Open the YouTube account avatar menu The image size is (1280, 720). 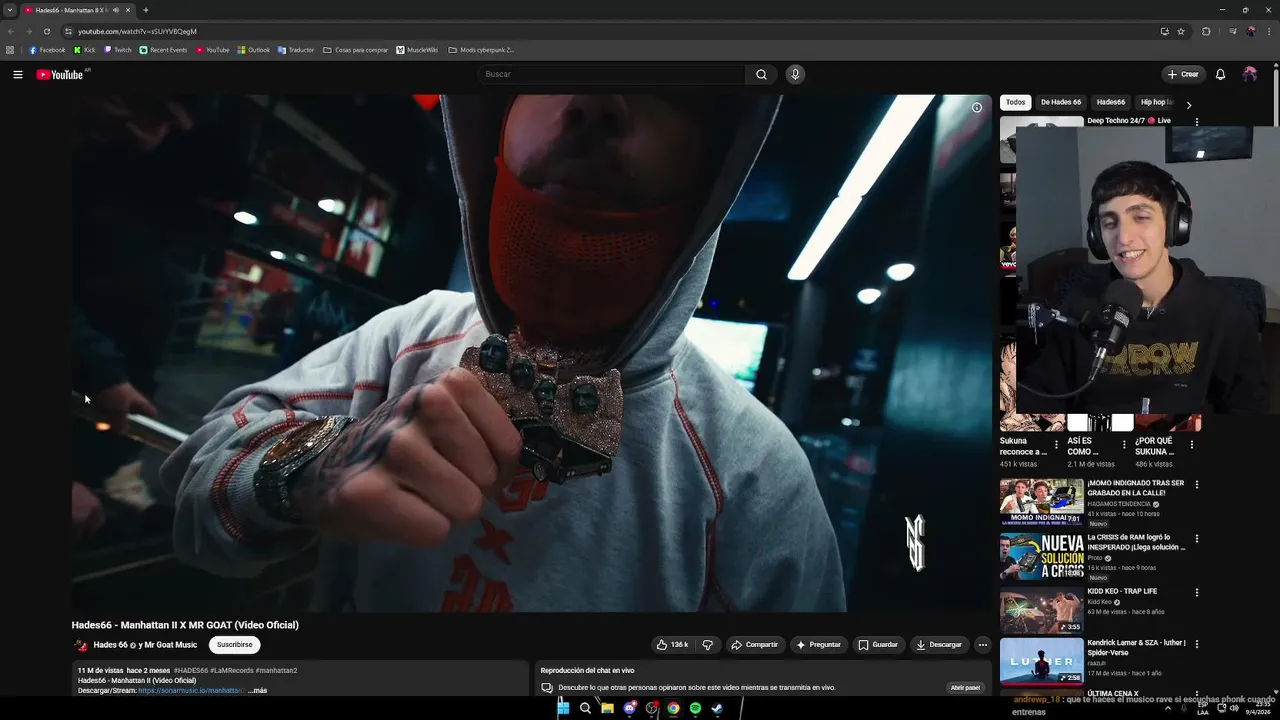click(x=1250, y=74)
